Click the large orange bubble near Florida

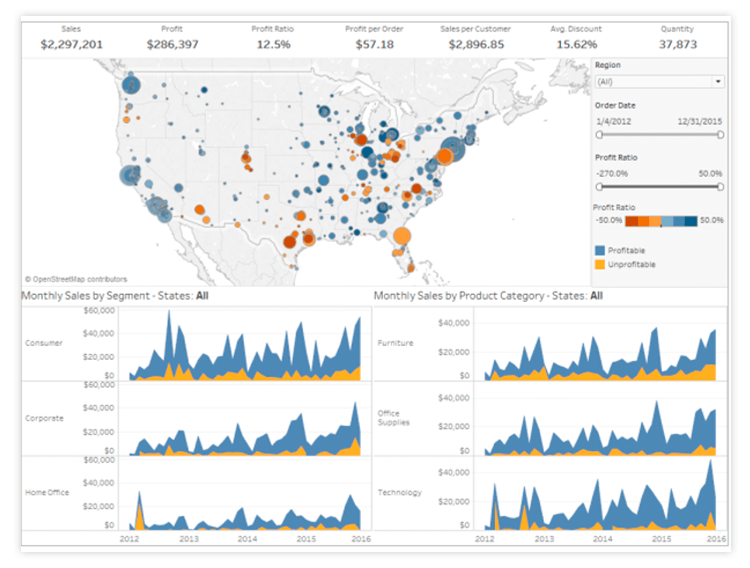402,237
